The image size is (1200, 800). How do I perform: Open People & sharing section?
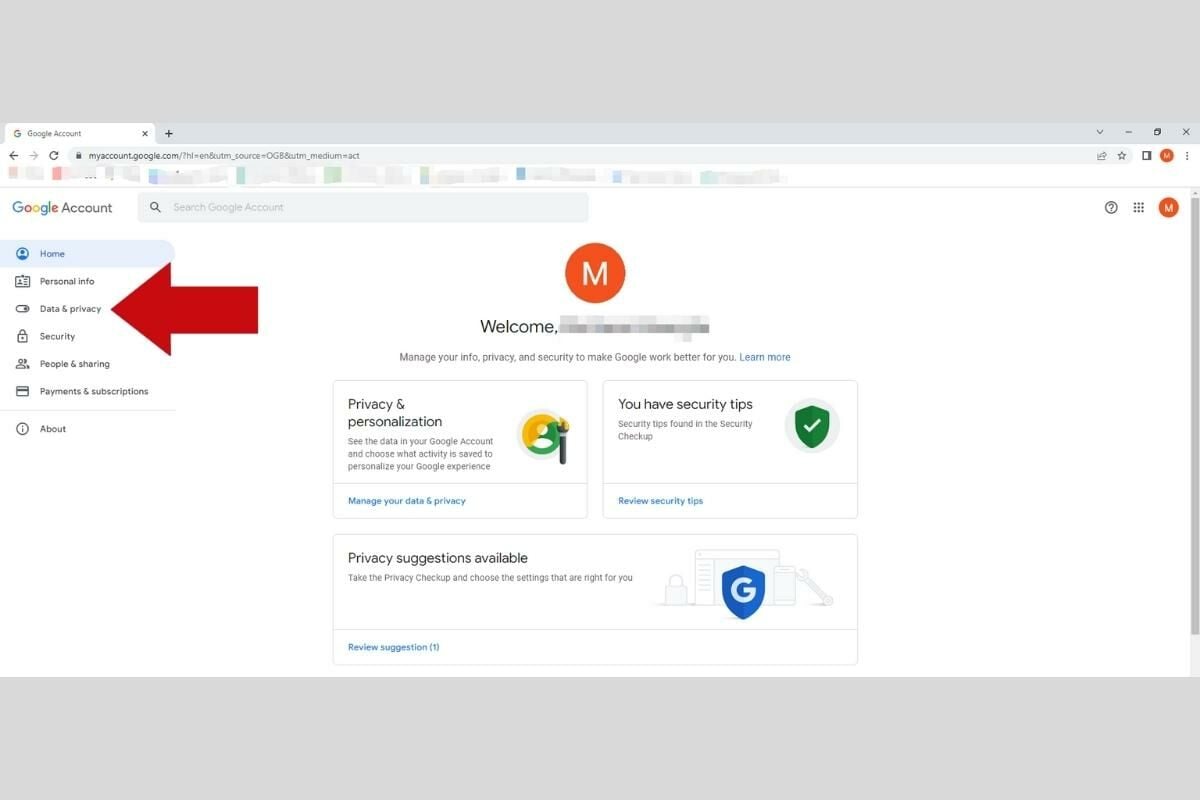pyautogui.click(x=74, y=364)
